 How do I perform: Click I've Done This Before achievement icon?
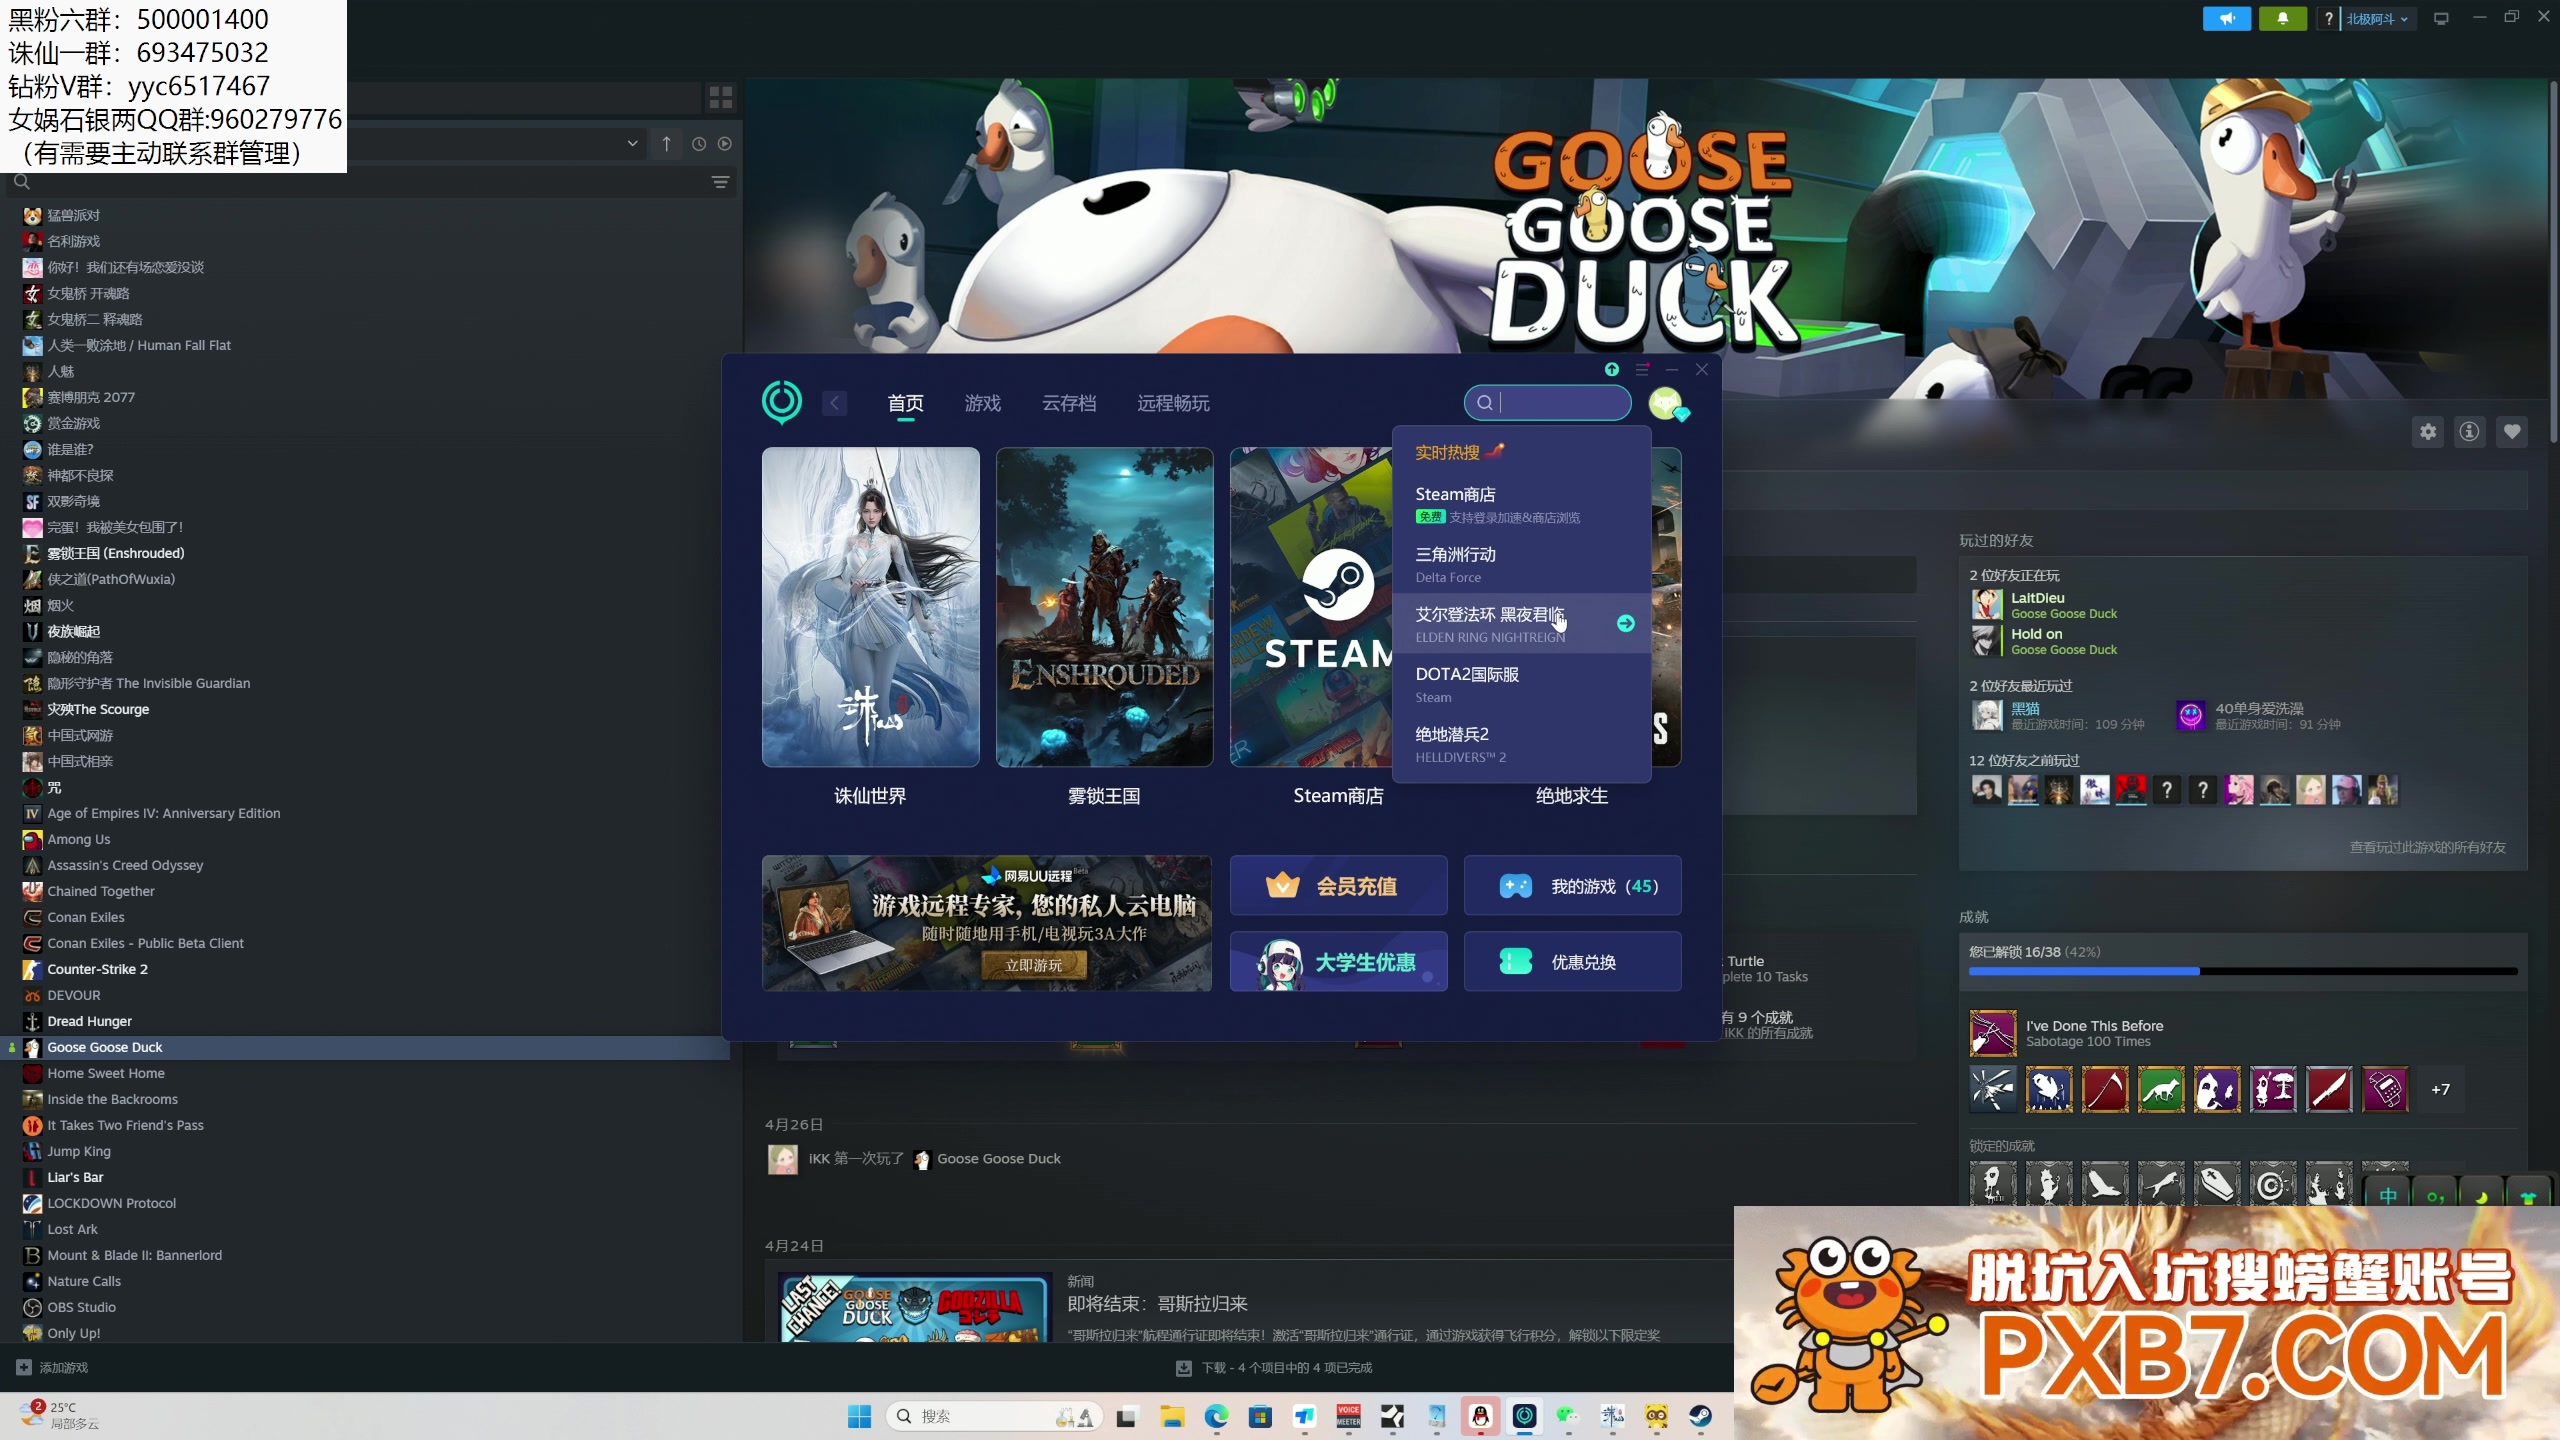(x=1993, y=1033)
